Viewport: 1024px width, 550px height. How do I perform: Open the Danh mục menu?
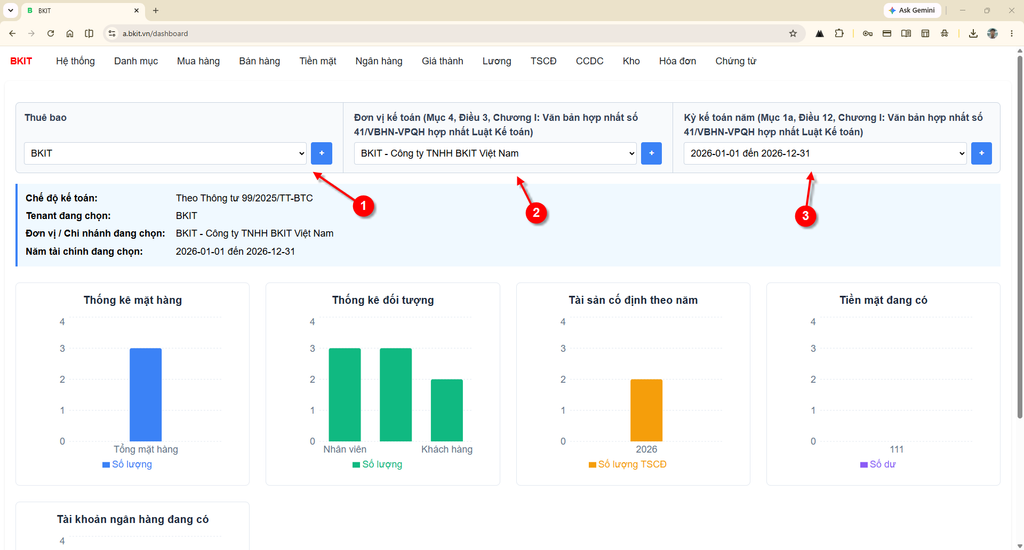[136, 61]
